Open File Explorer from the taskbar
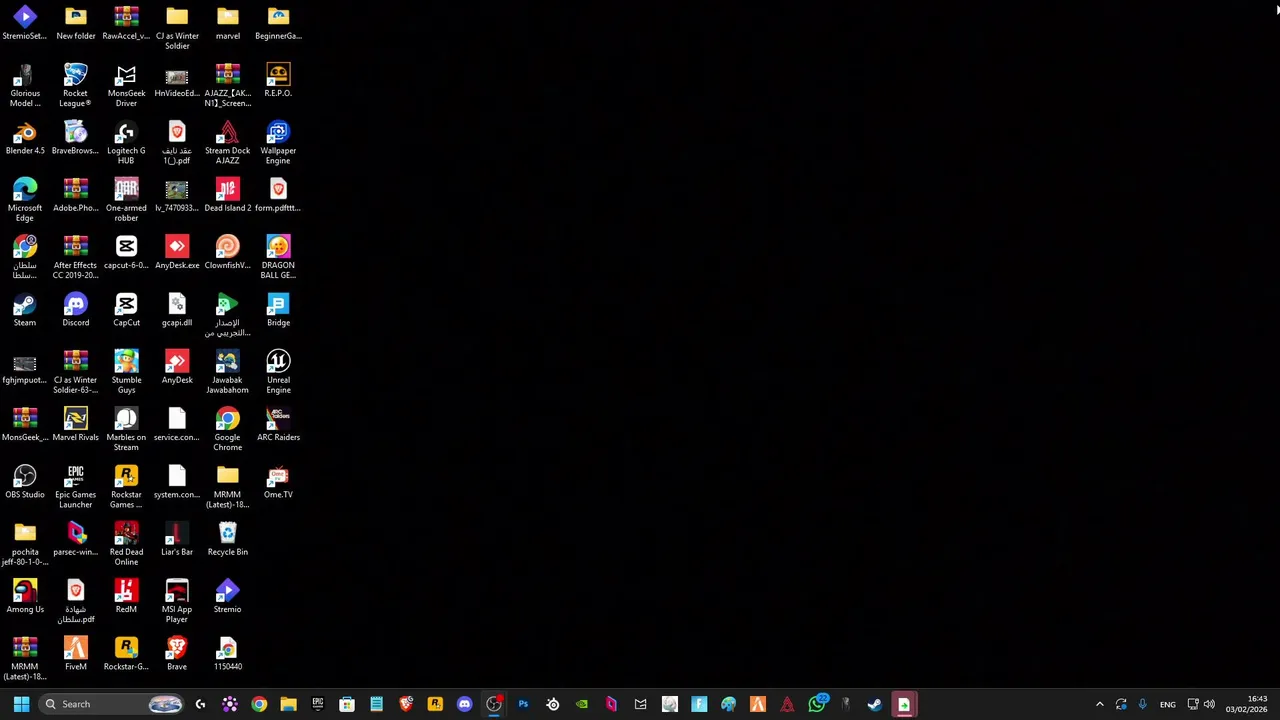Screen dimensions: 1280x720 coord(288,704)
